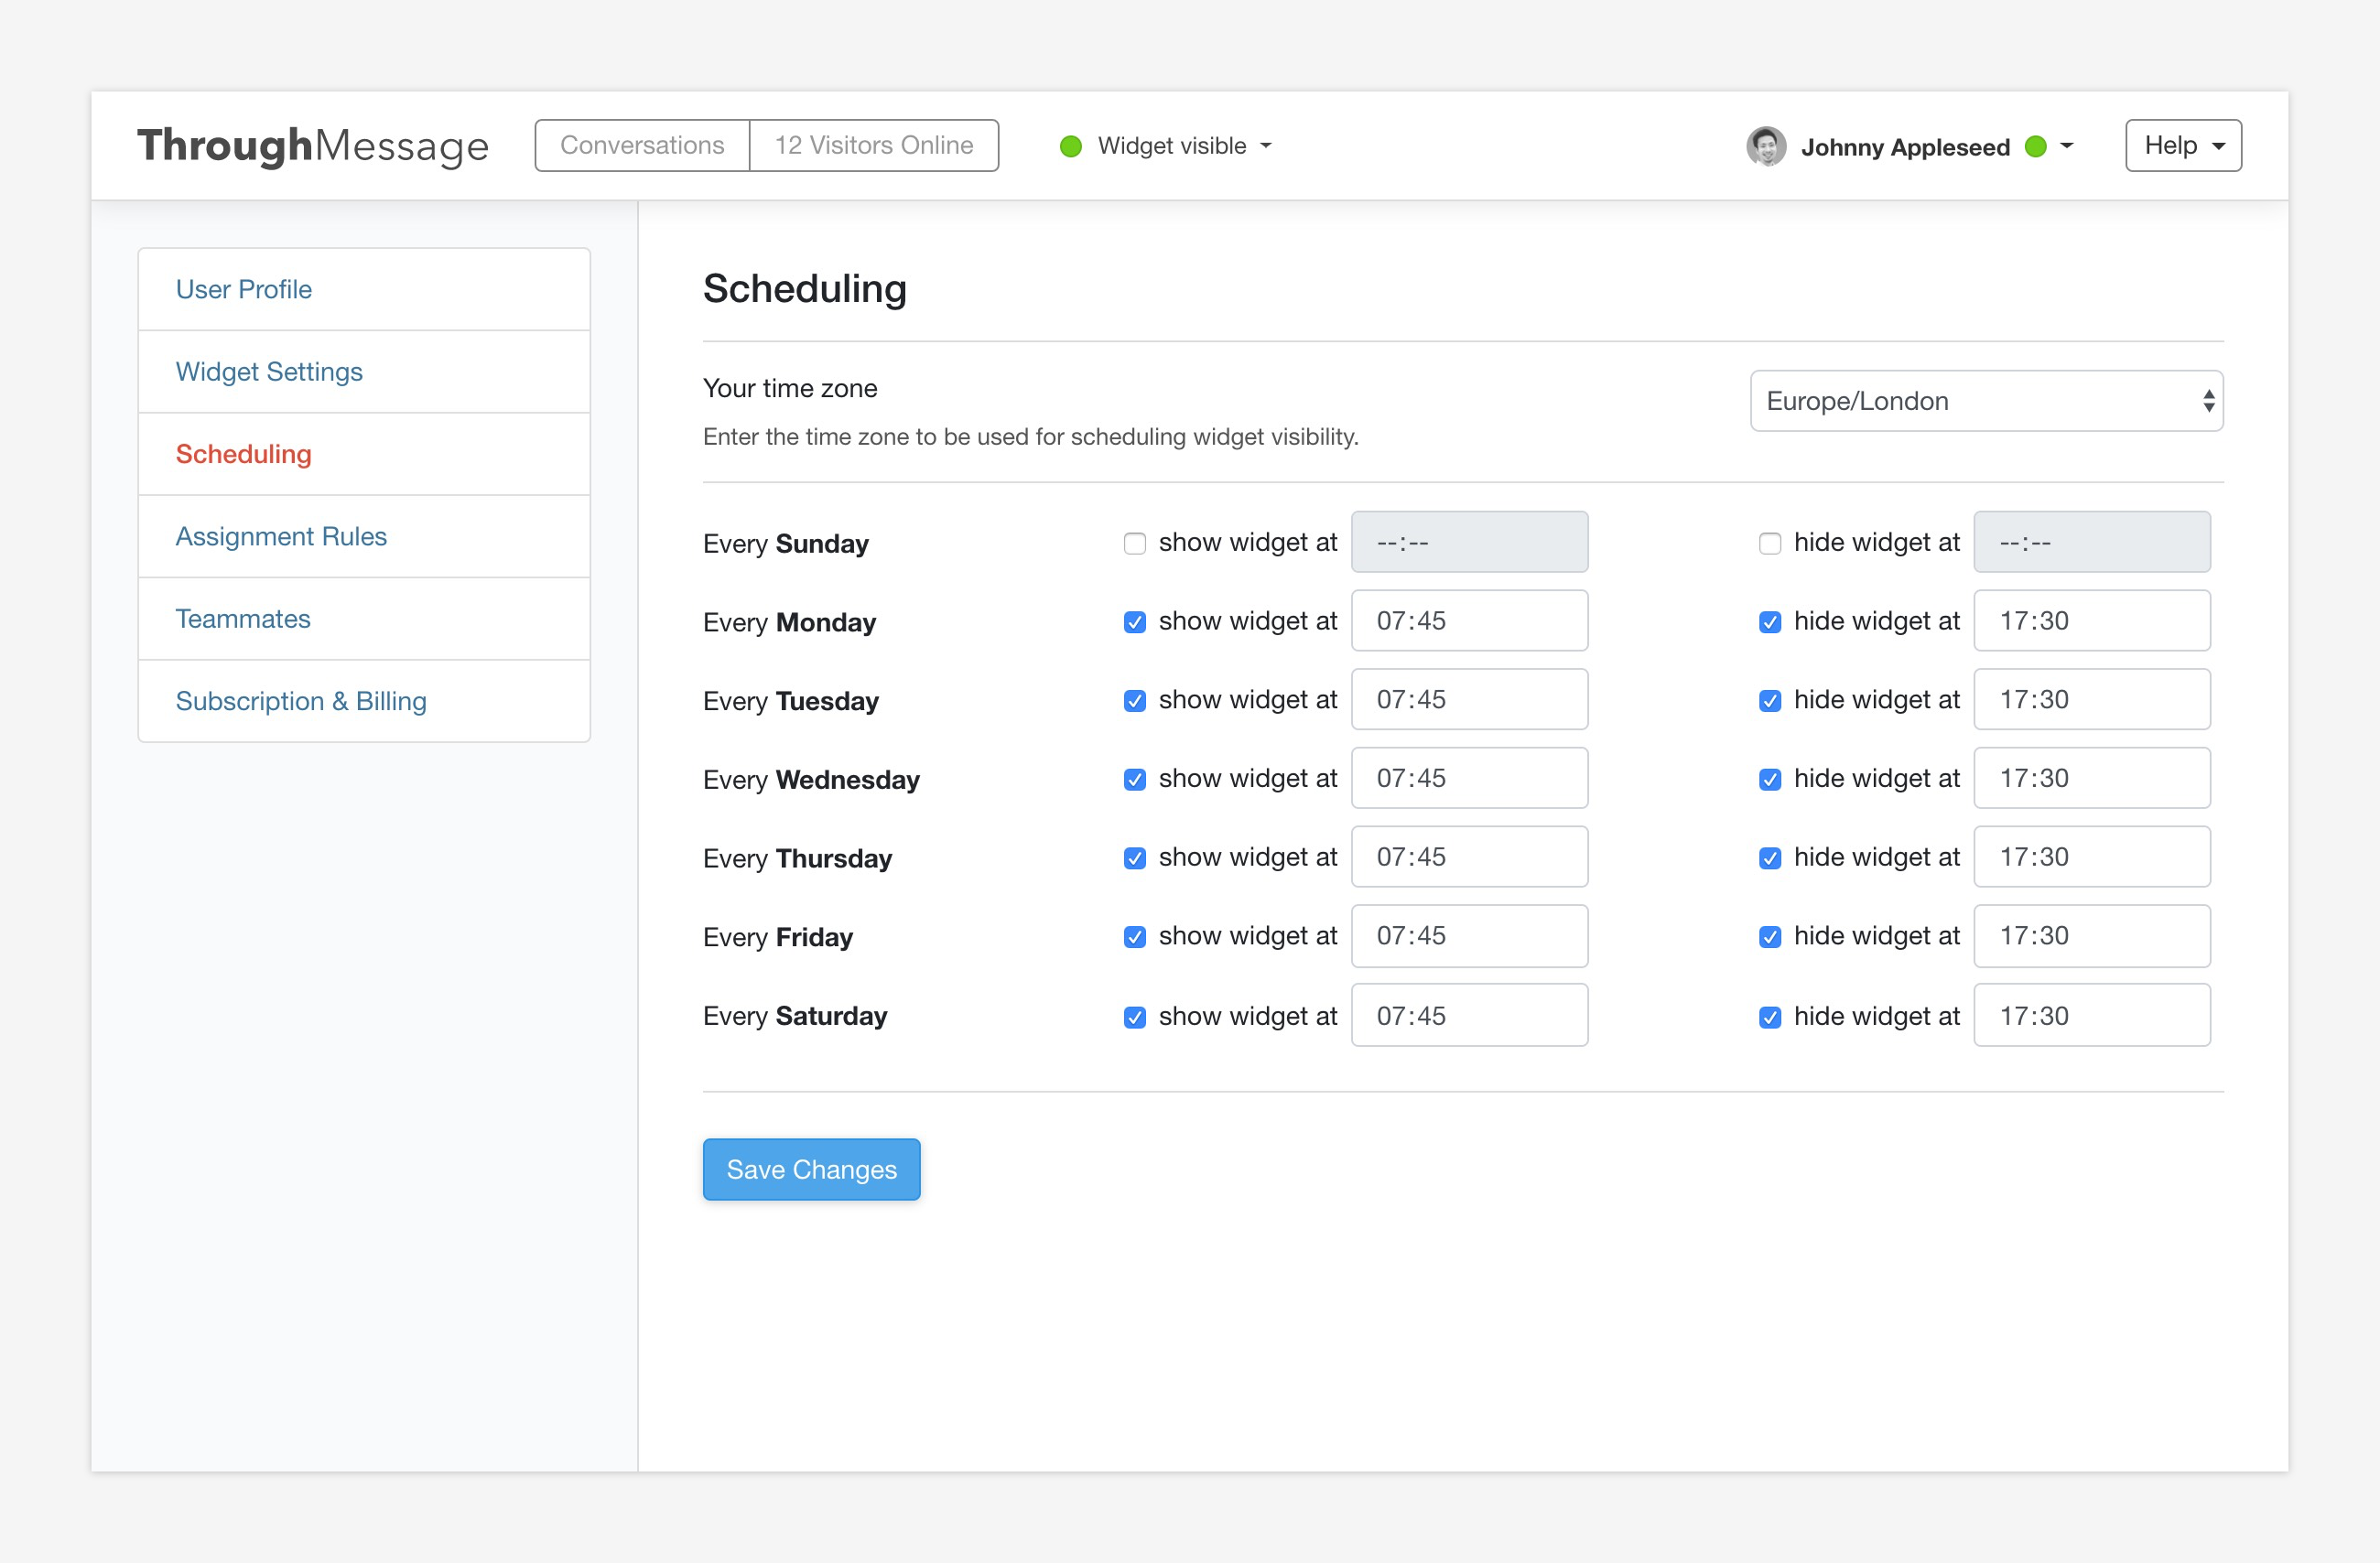Click the ThroughMessage logo
The height and width of the screenshot is (1563, 2380).
pyautogui.click(x=313, y=146)
